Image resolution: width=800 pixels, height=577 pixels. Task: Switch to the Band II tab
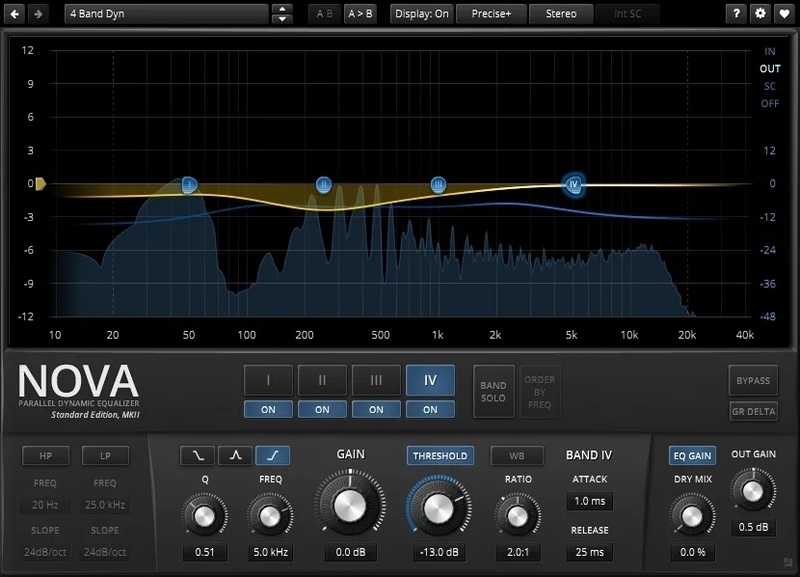321,380
